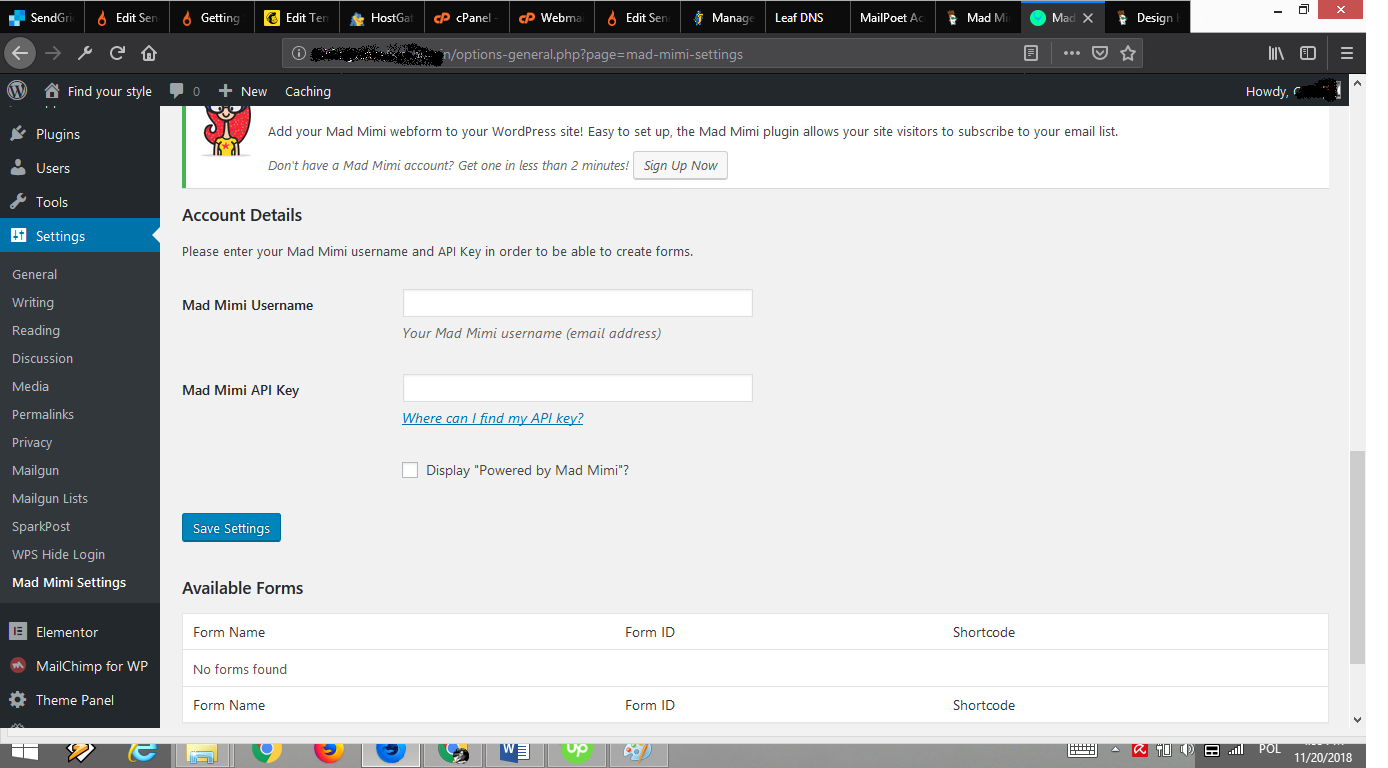This screenshot has height=768, width=1388.
Task: Click the Settings sliders icon in sidebar
Action: click(x=18, y=236)
